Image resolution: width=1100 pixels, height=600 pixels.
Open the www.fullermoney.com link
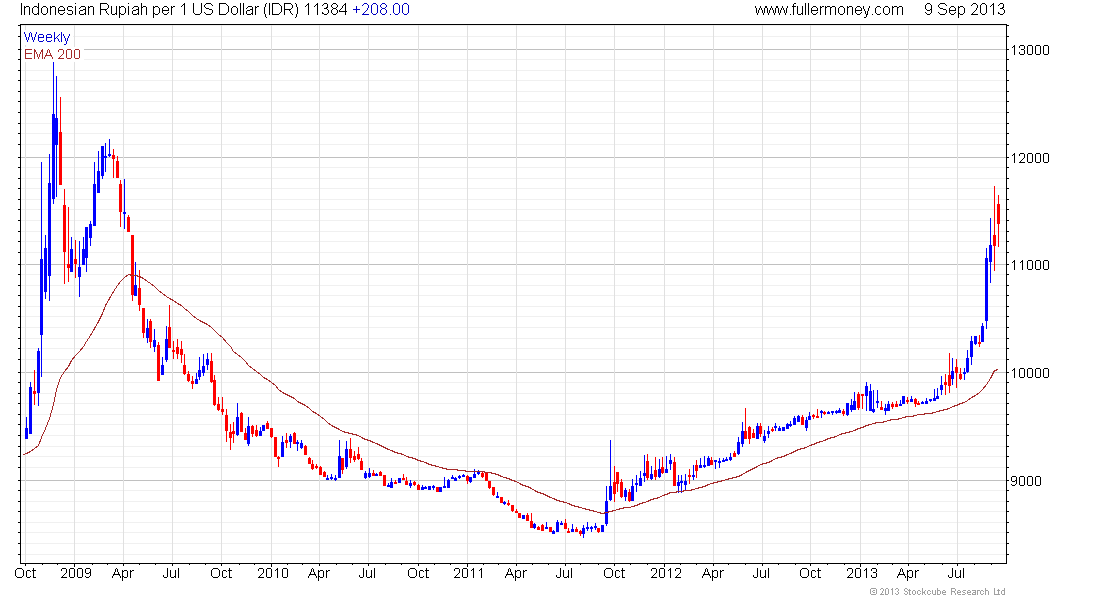coord(829,10)
